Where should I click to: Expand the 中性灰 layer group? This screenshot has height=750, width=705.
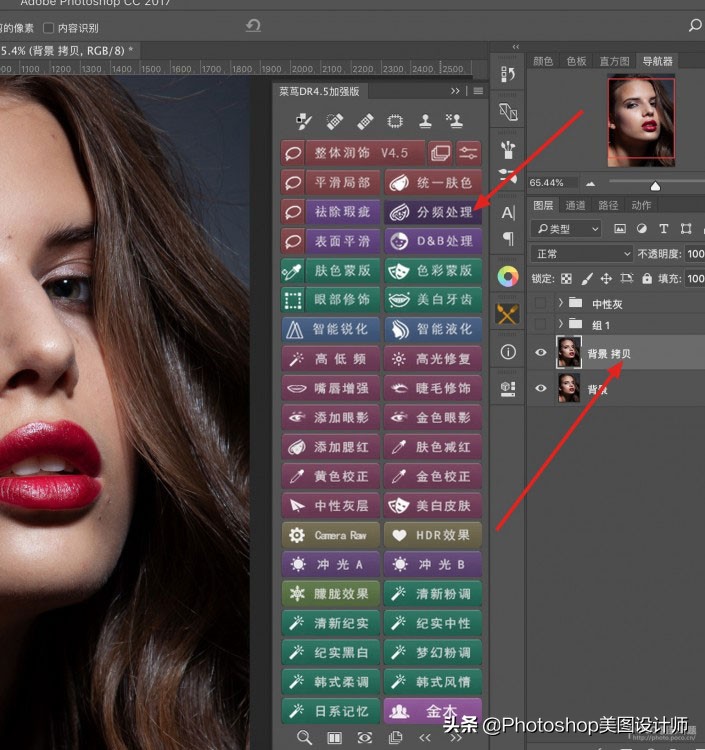coord(561,303)
